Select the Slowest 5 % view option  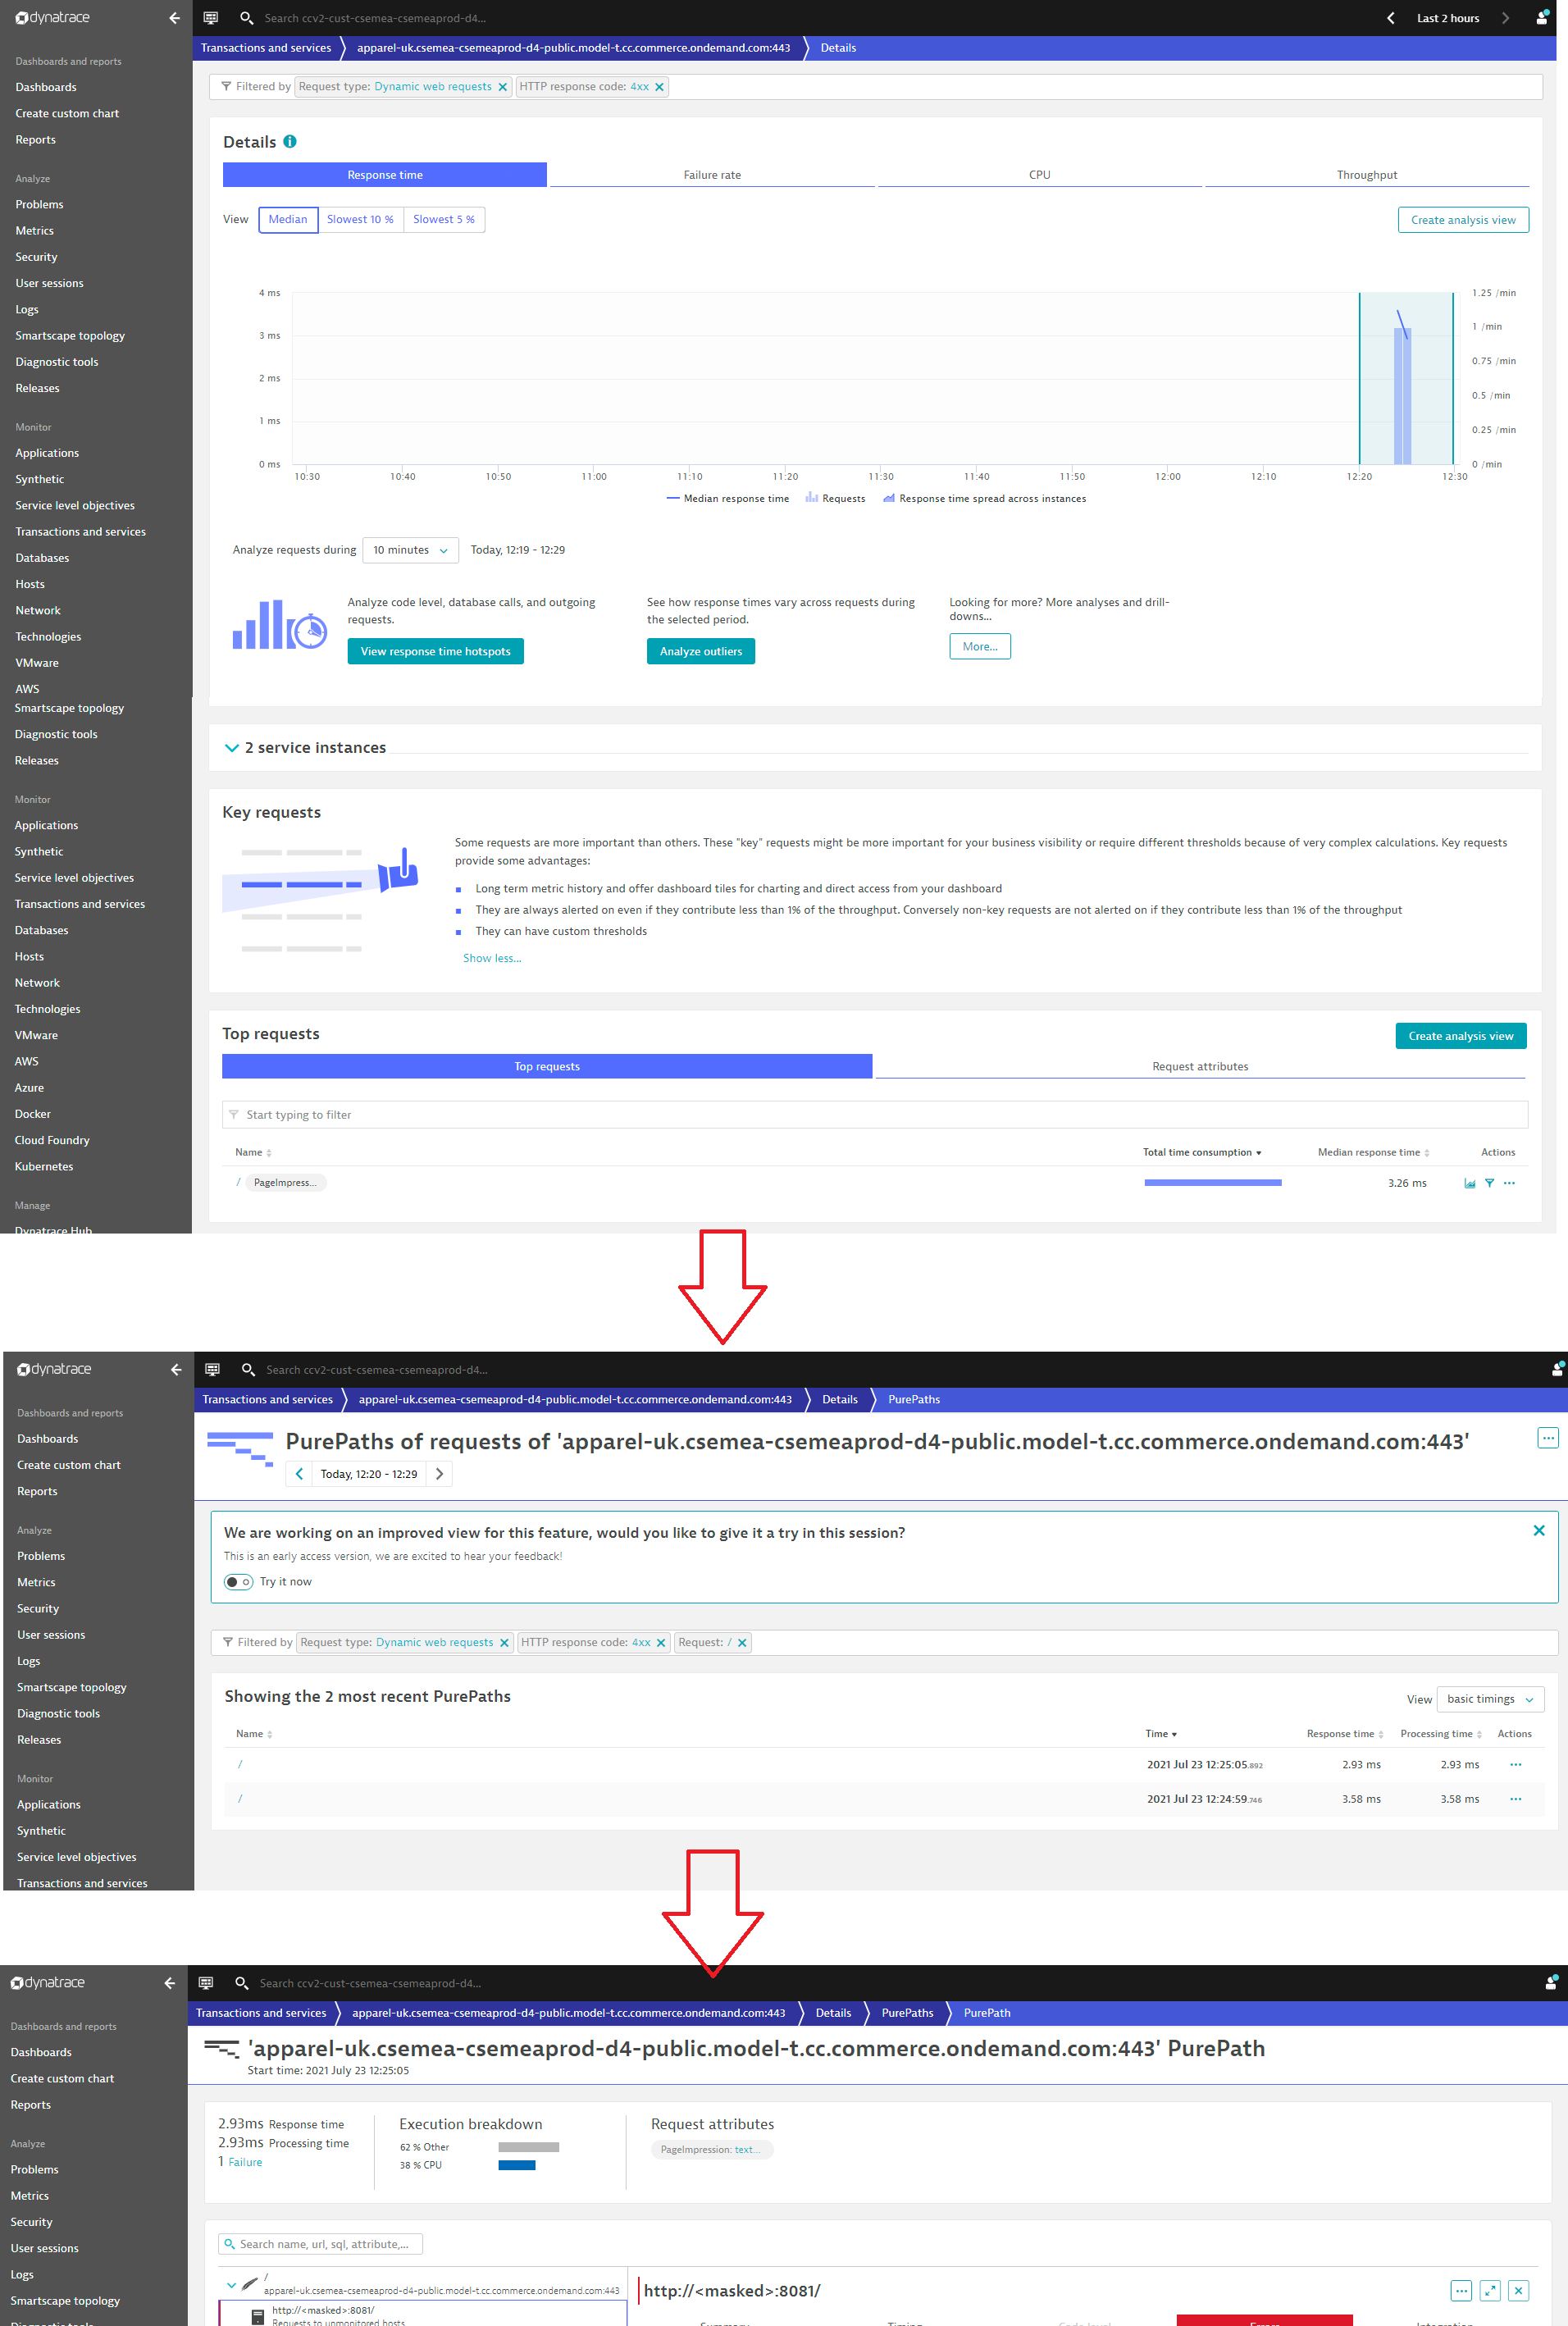444,220
